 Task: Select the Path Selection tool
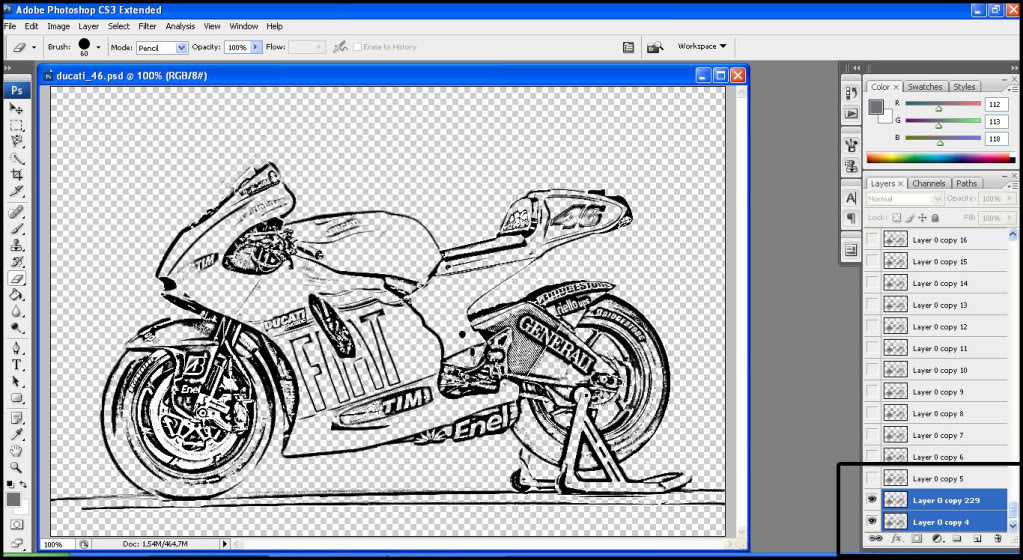coord(16,381)
